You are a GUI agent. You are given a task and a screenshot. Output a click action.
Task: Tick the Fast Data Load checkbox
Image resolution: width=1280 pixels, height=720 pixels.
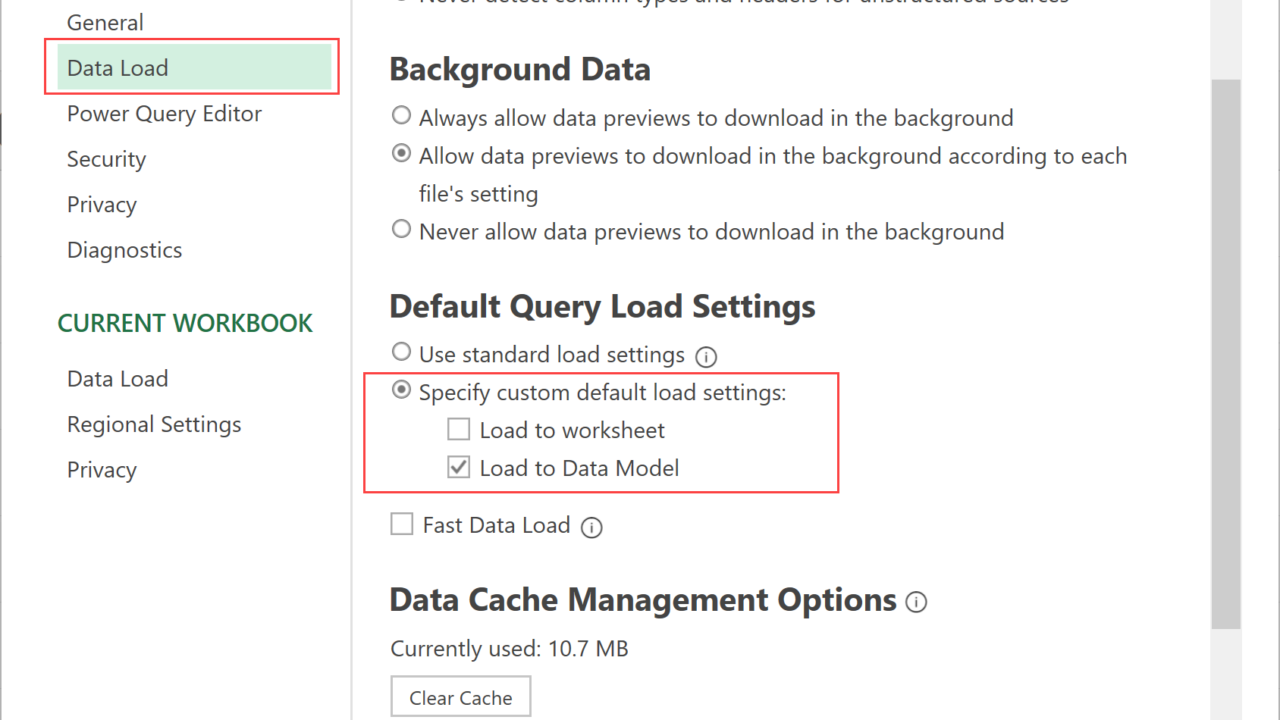pos(402,525)
